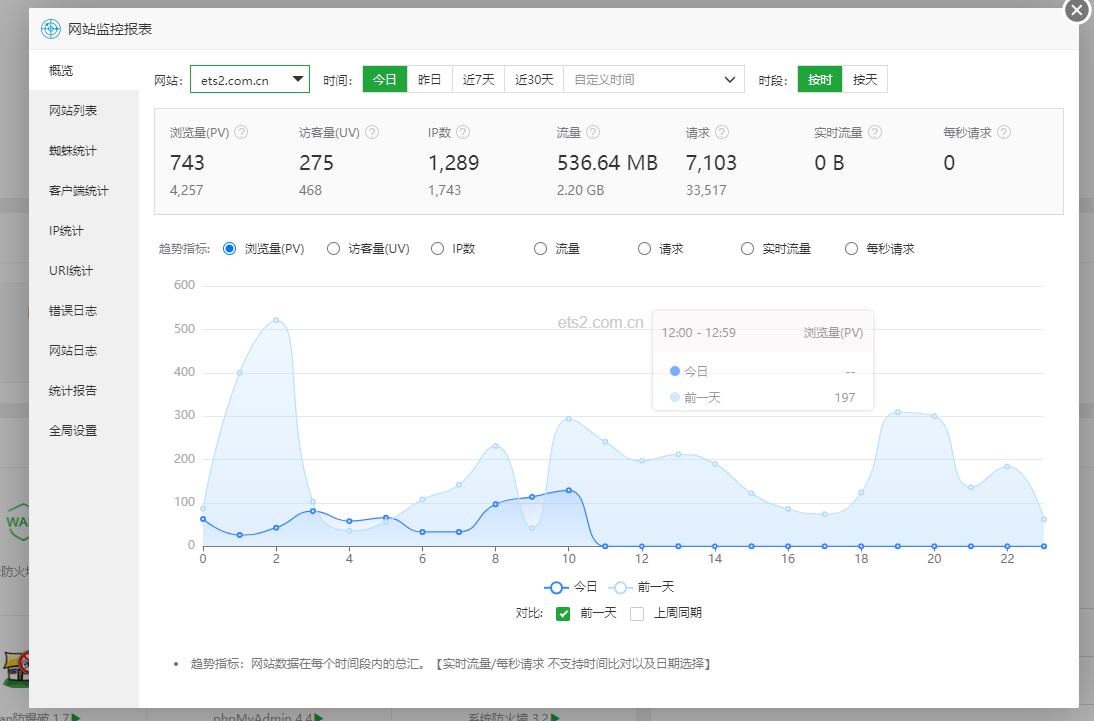Click the 7,103 requests value
This screenshot has width=1094, height=721.
coord(711,163)
